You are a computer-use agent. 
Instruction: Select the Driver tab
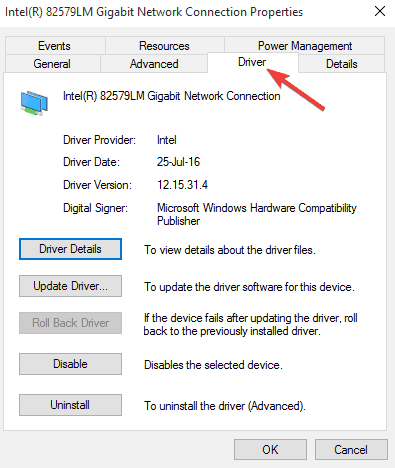point(252,62)
